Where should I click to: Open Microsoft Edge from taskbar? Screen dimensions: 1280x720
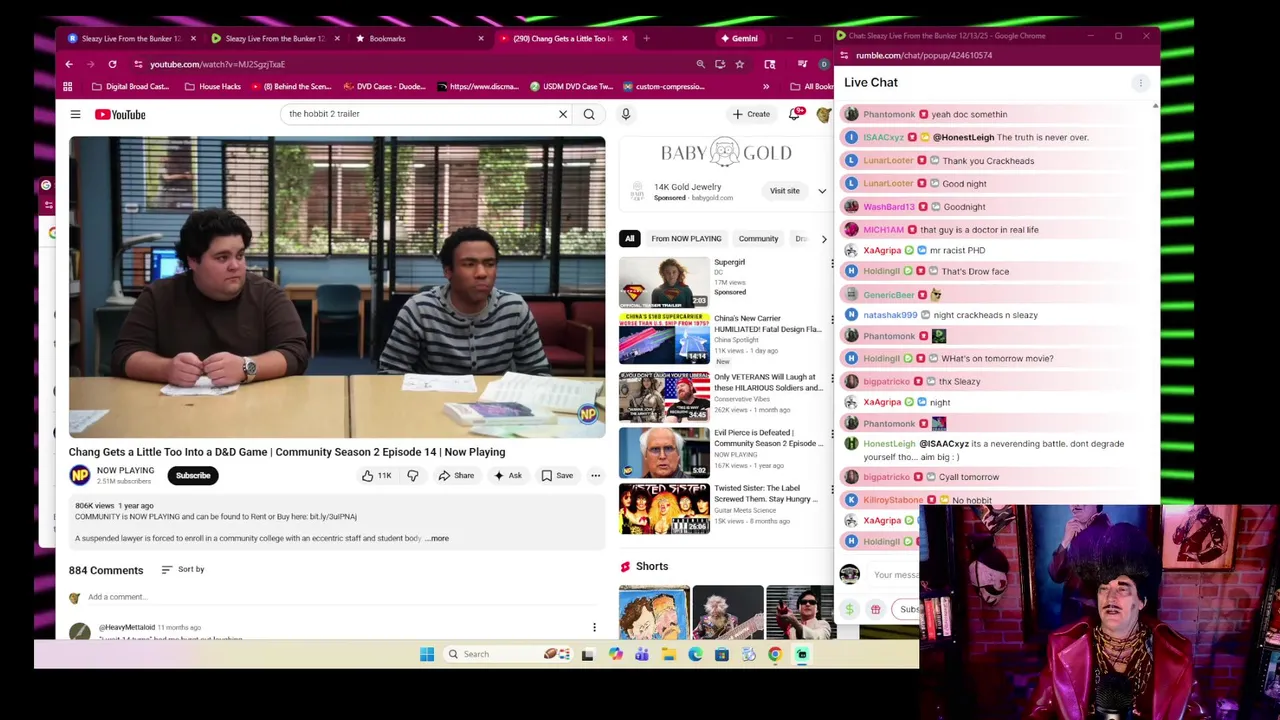[x=695, y=654]
